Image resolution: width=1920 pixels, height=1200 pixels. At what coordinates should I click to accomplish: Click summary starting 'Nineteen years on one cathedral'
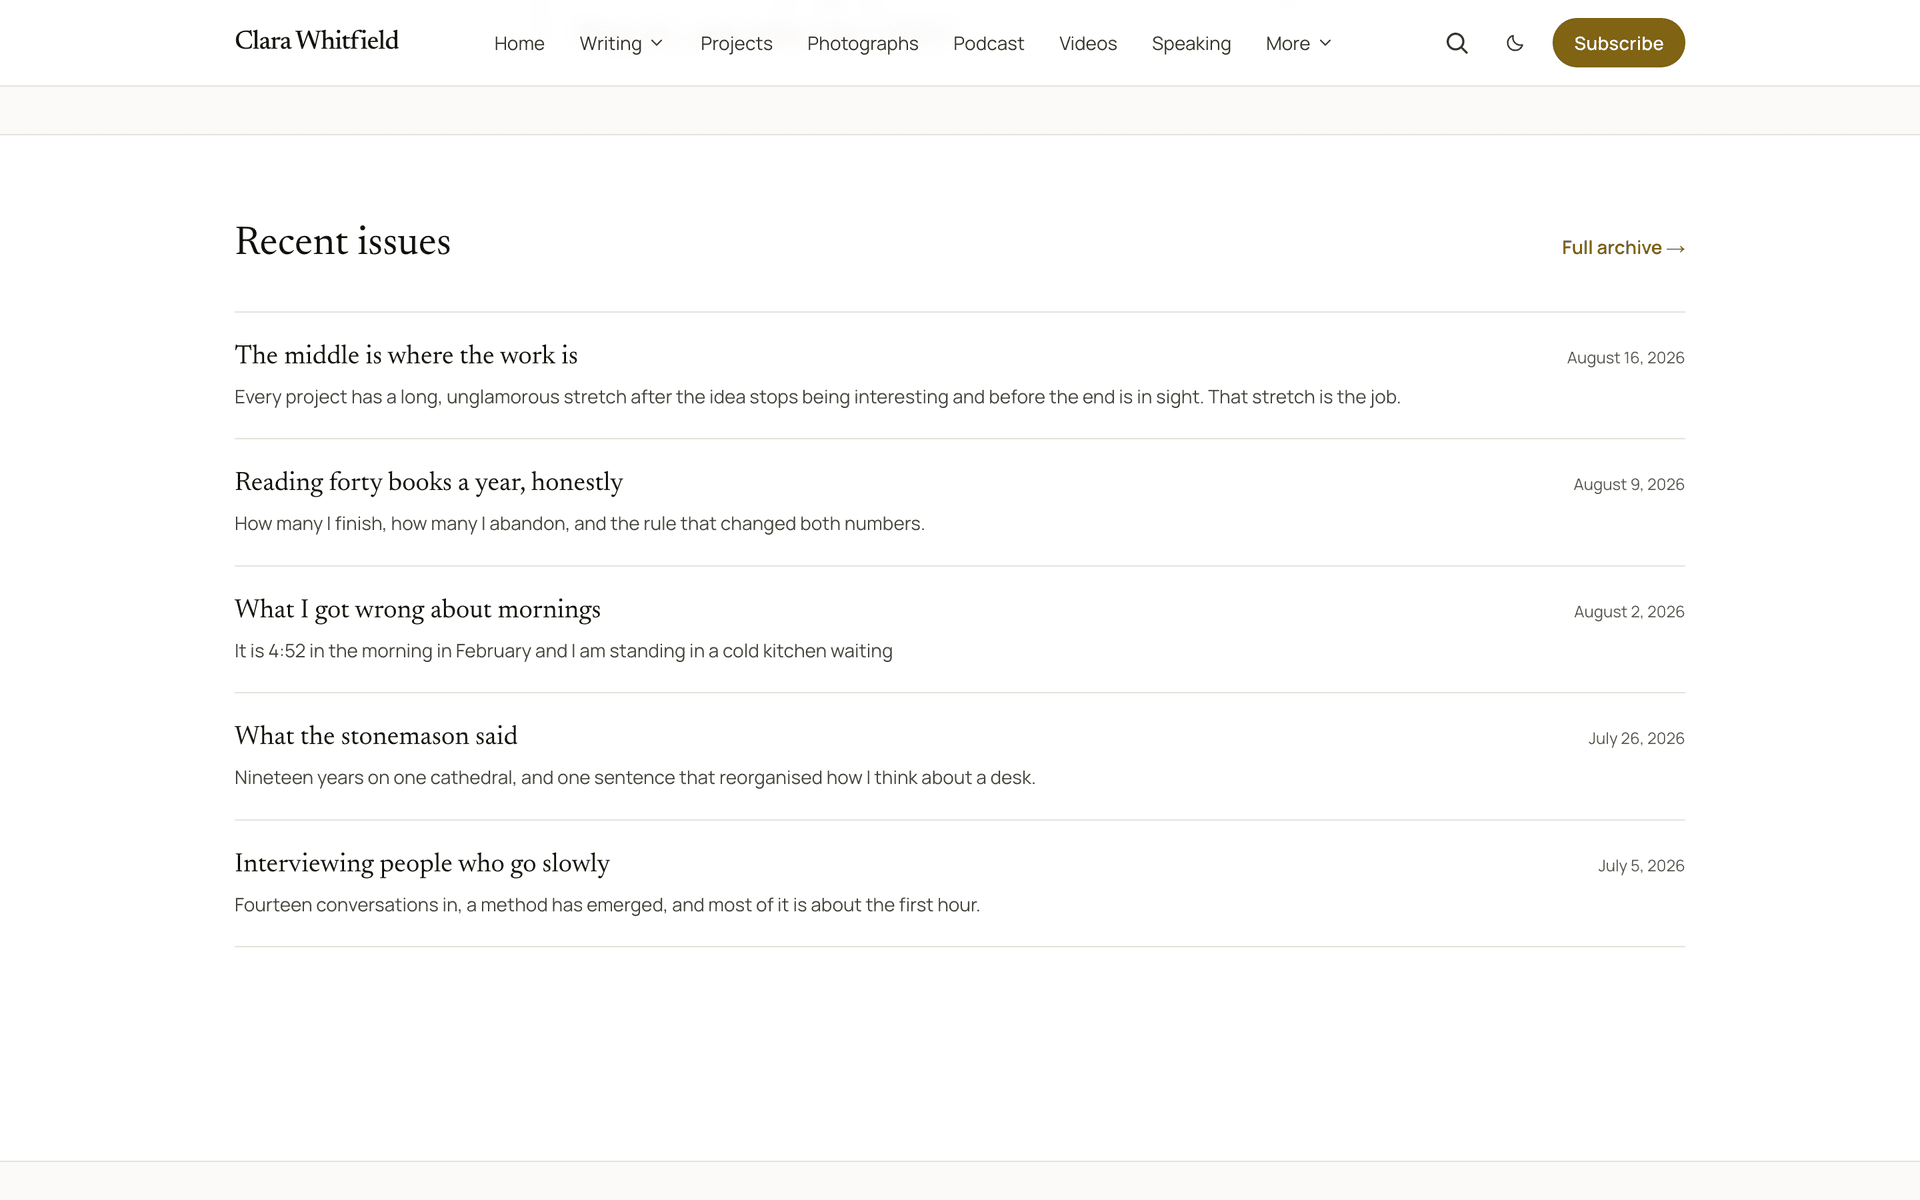(x=635, y=778)
